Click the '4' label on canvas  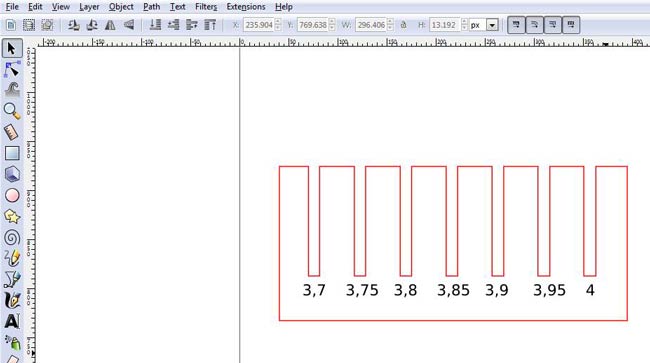[590, 290]
